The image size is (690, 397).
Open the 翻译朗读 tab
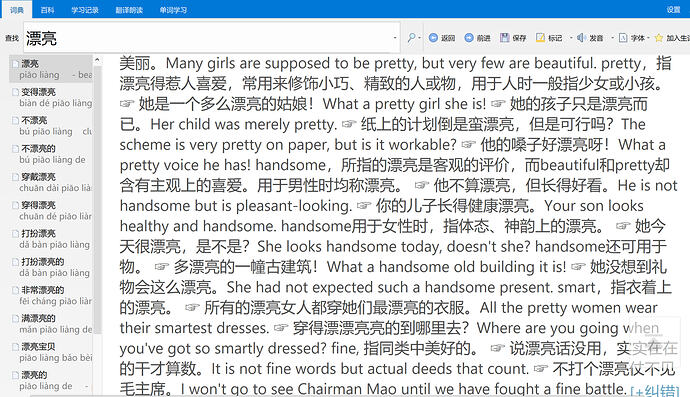pos(129,10)
